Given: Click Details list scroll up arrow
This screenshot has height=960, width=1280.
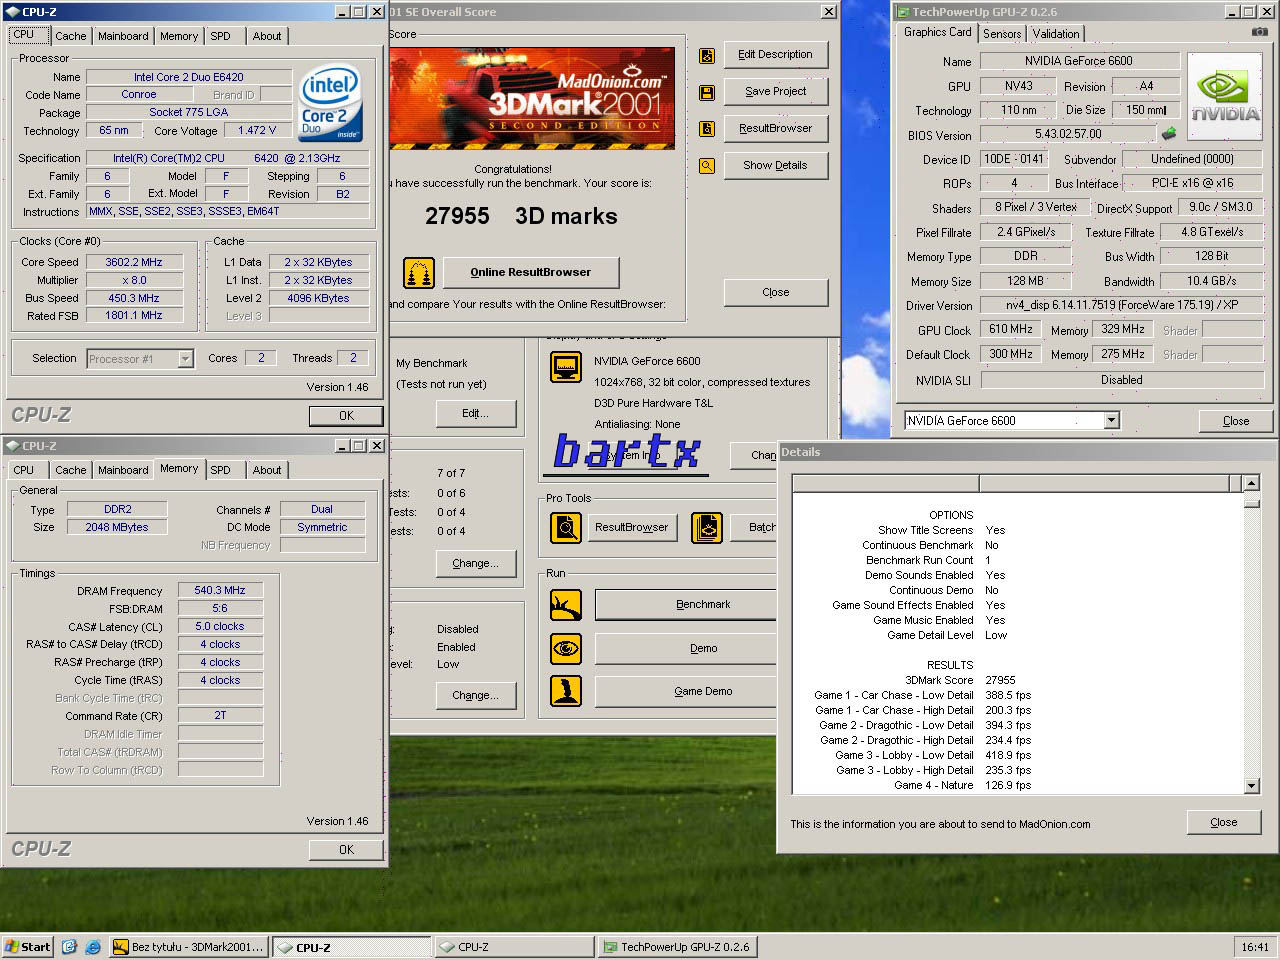Looking at the screenshot, I should tap(1251, 484).
